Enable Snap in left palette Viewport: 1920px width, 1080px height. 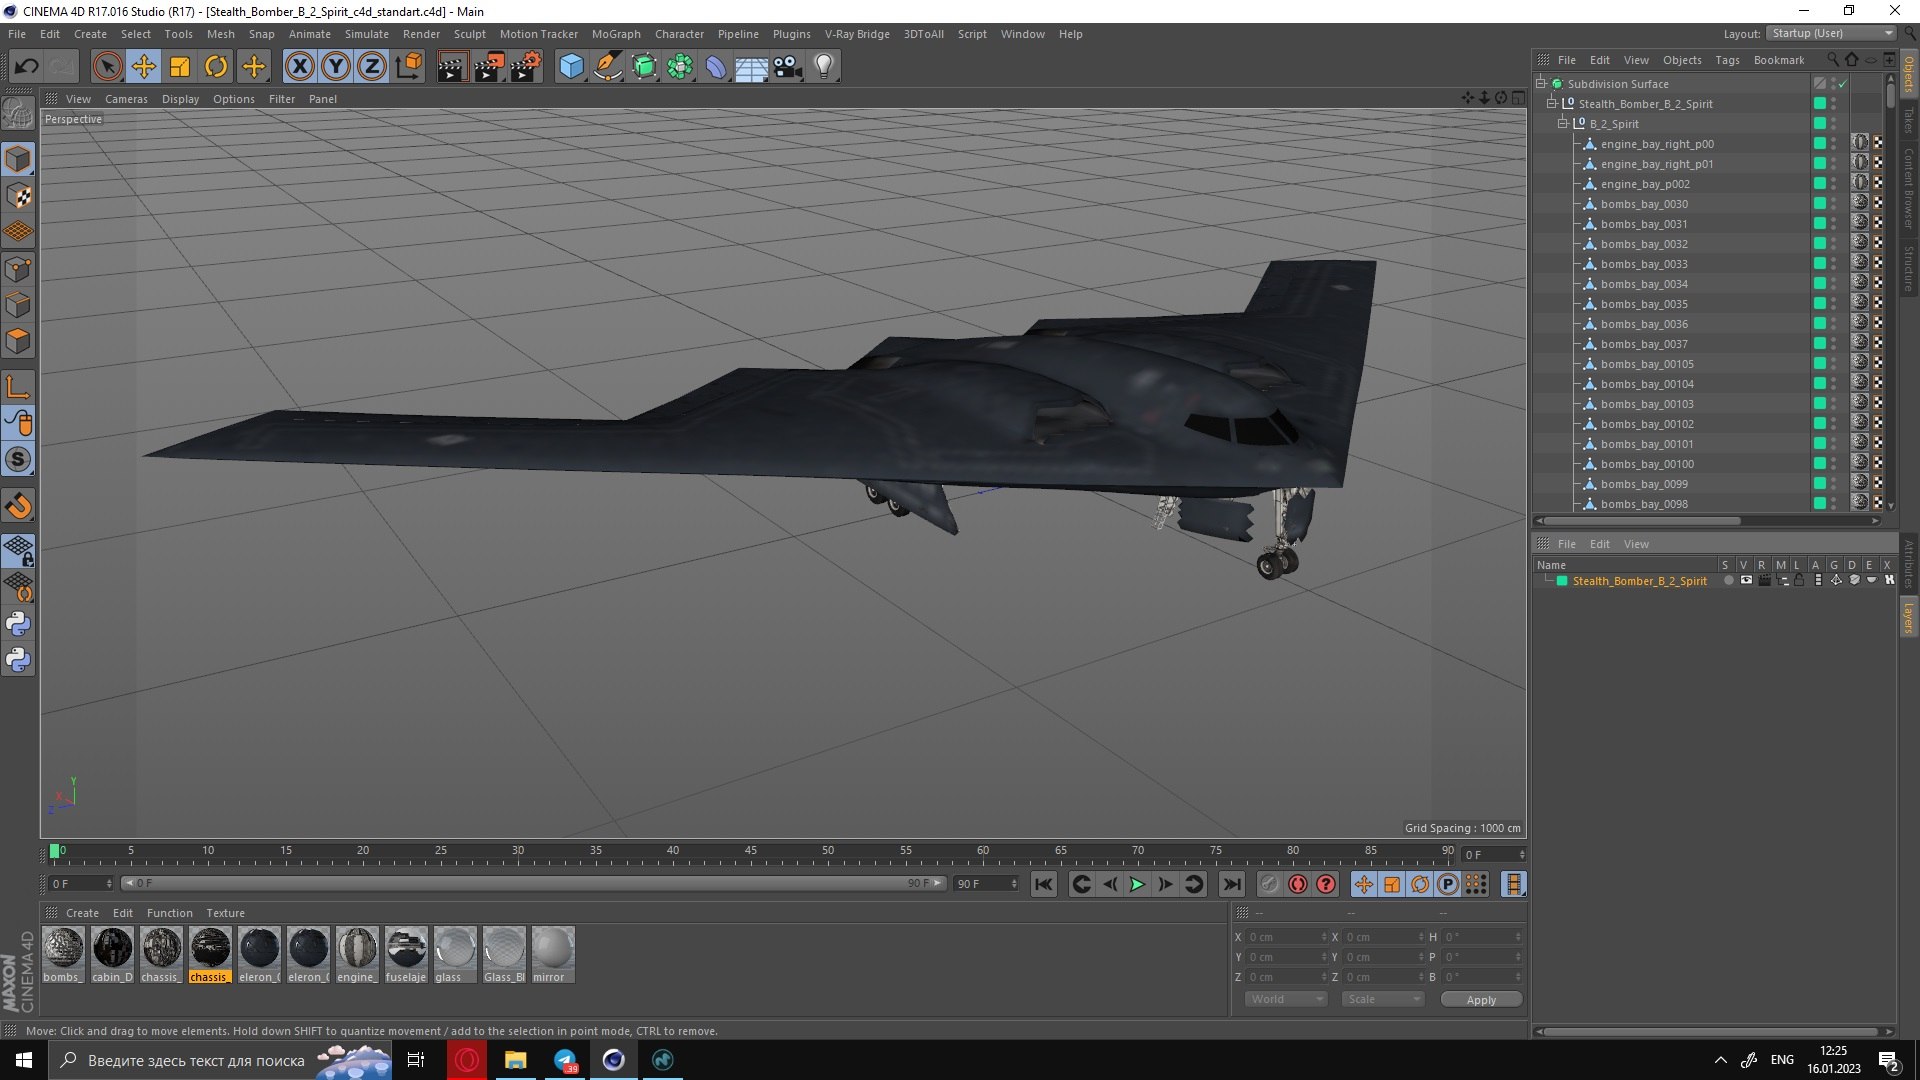click(18, 506)
